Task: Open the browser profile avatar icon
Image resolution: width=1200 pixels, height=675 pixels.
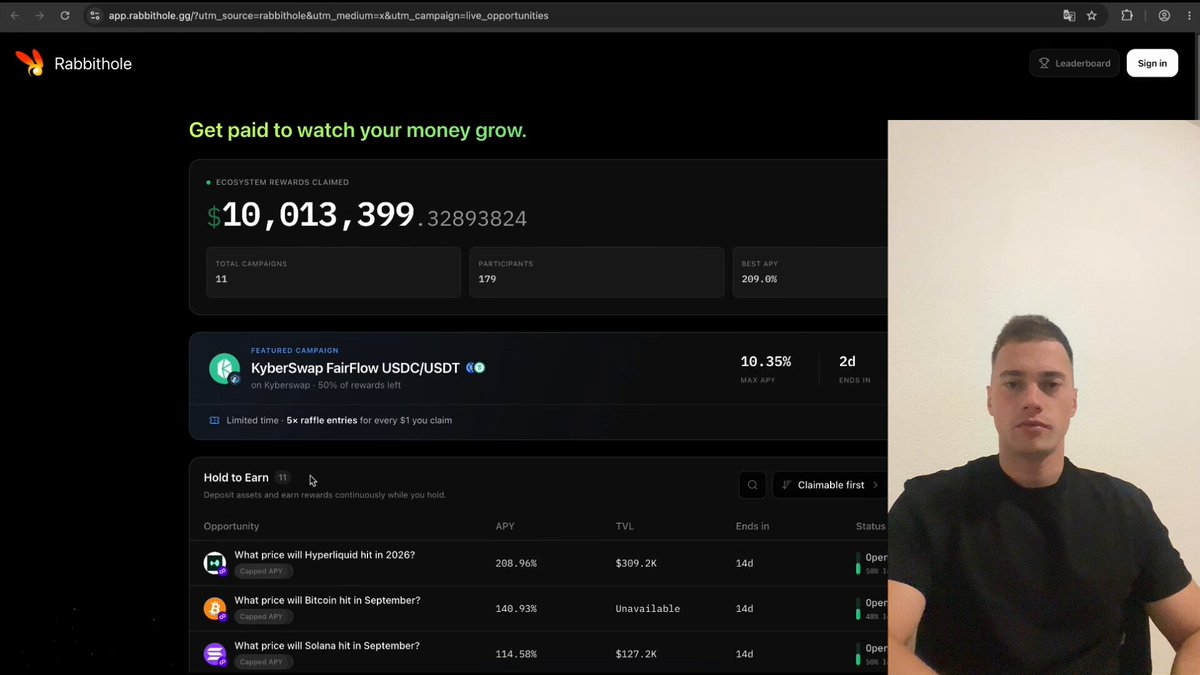Action: pyautogui.click(x=1164, y=16)
